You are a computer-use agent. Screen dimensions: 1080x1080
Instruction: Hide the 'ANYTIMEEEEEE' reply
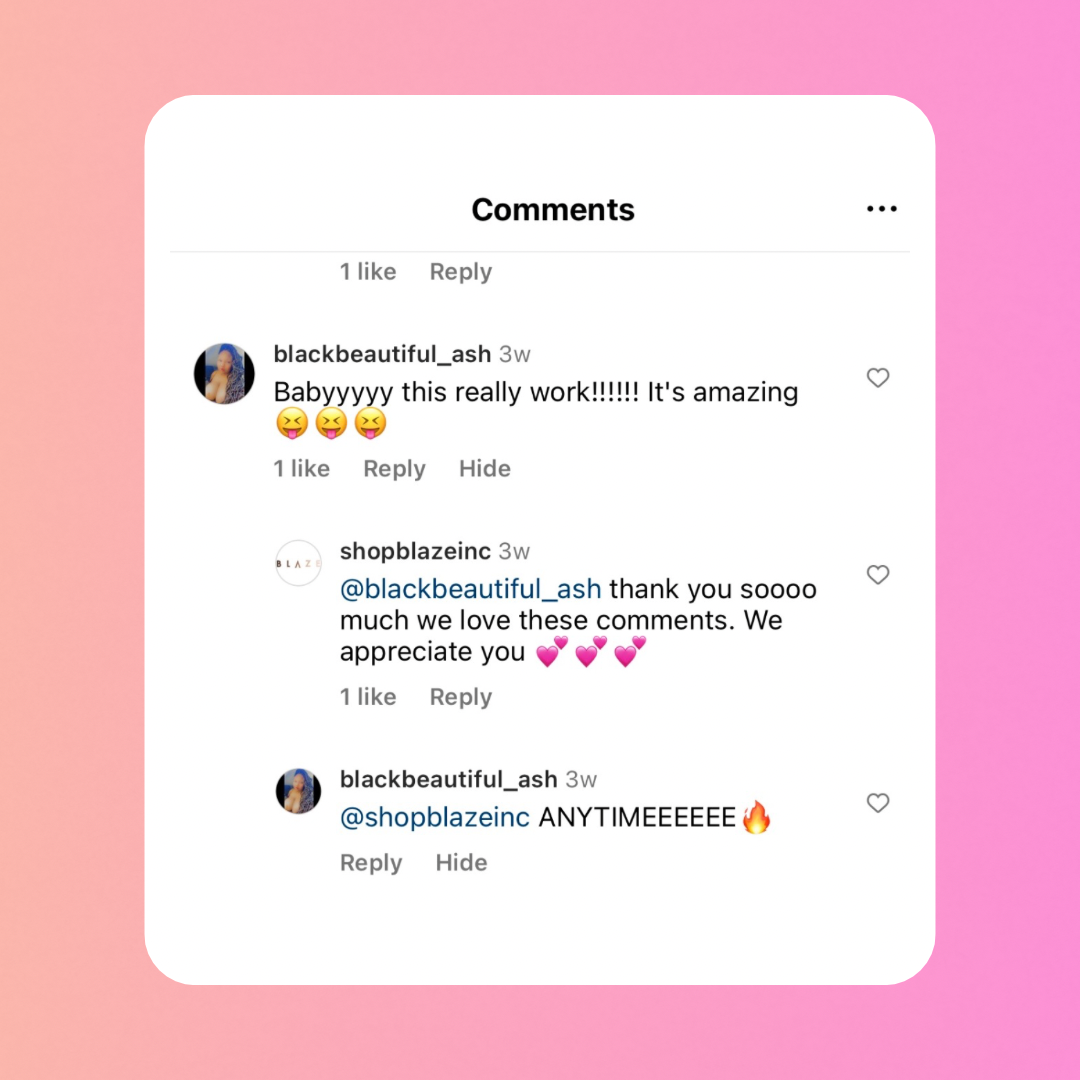tap(461, 863)
